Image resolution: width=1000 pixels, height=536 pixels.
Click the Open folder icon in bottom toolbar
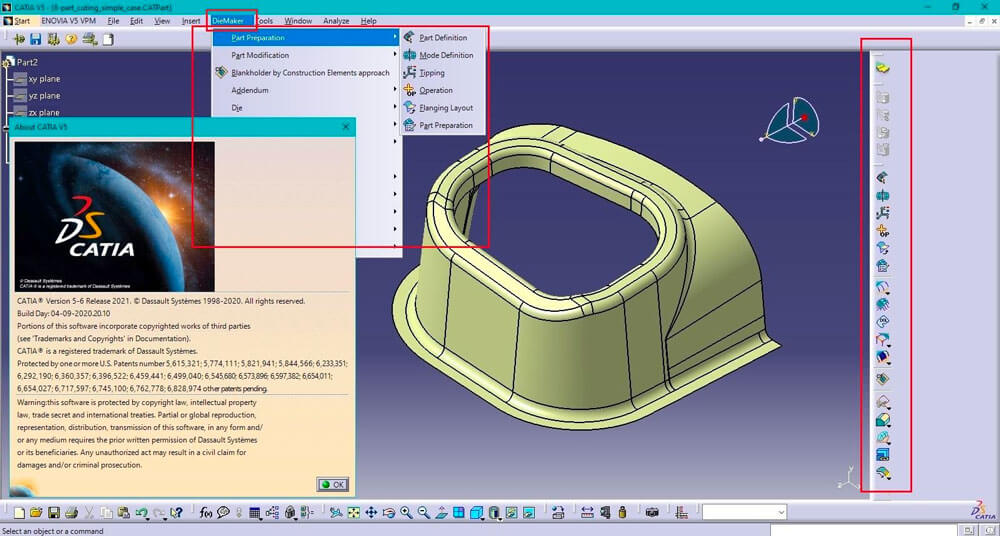(x=36, y=512)
